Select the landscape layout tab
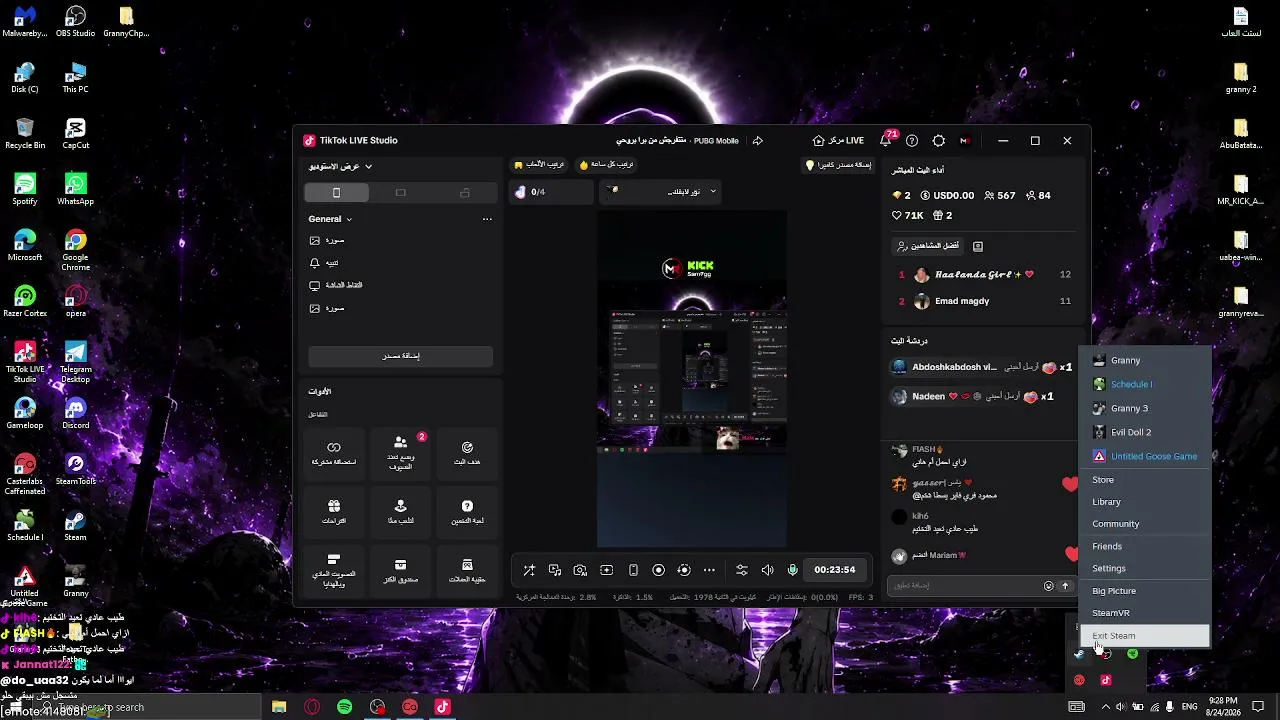This screenshot has height=720, width=1280. click(x=400, y=193)
